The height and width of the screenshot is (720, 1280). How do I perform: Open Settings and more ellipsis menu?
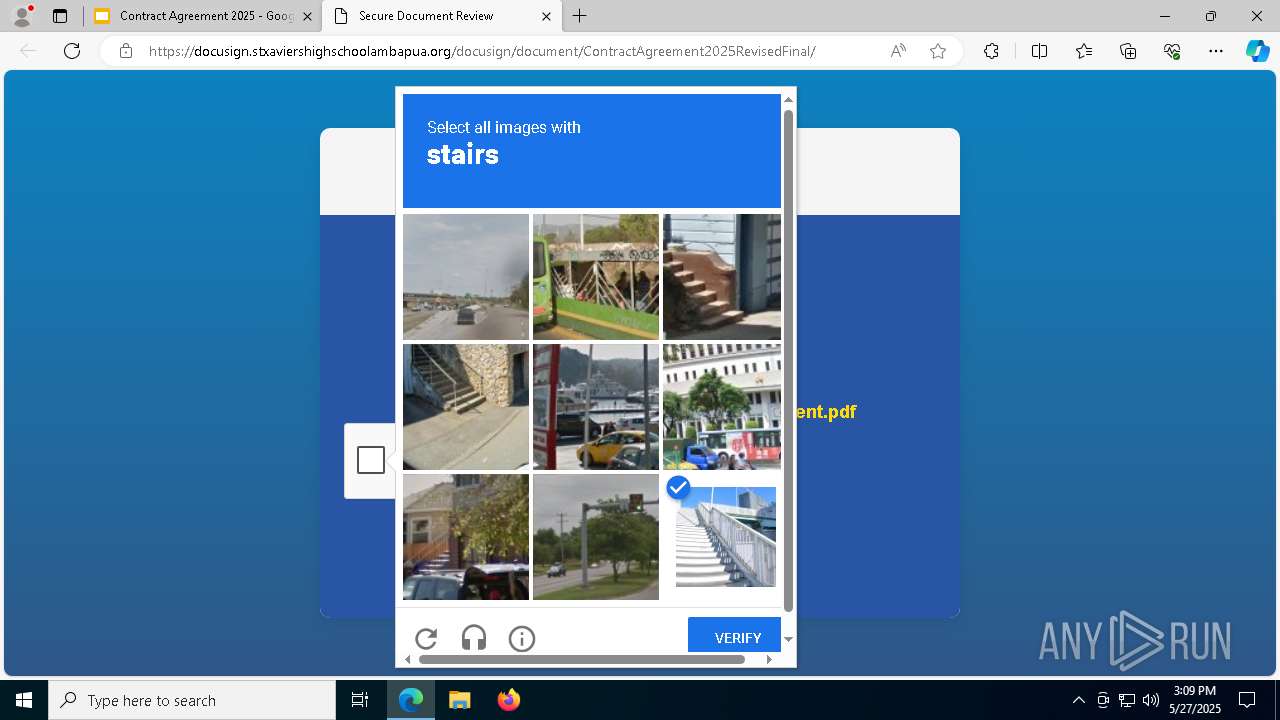tap(1216, 51)
